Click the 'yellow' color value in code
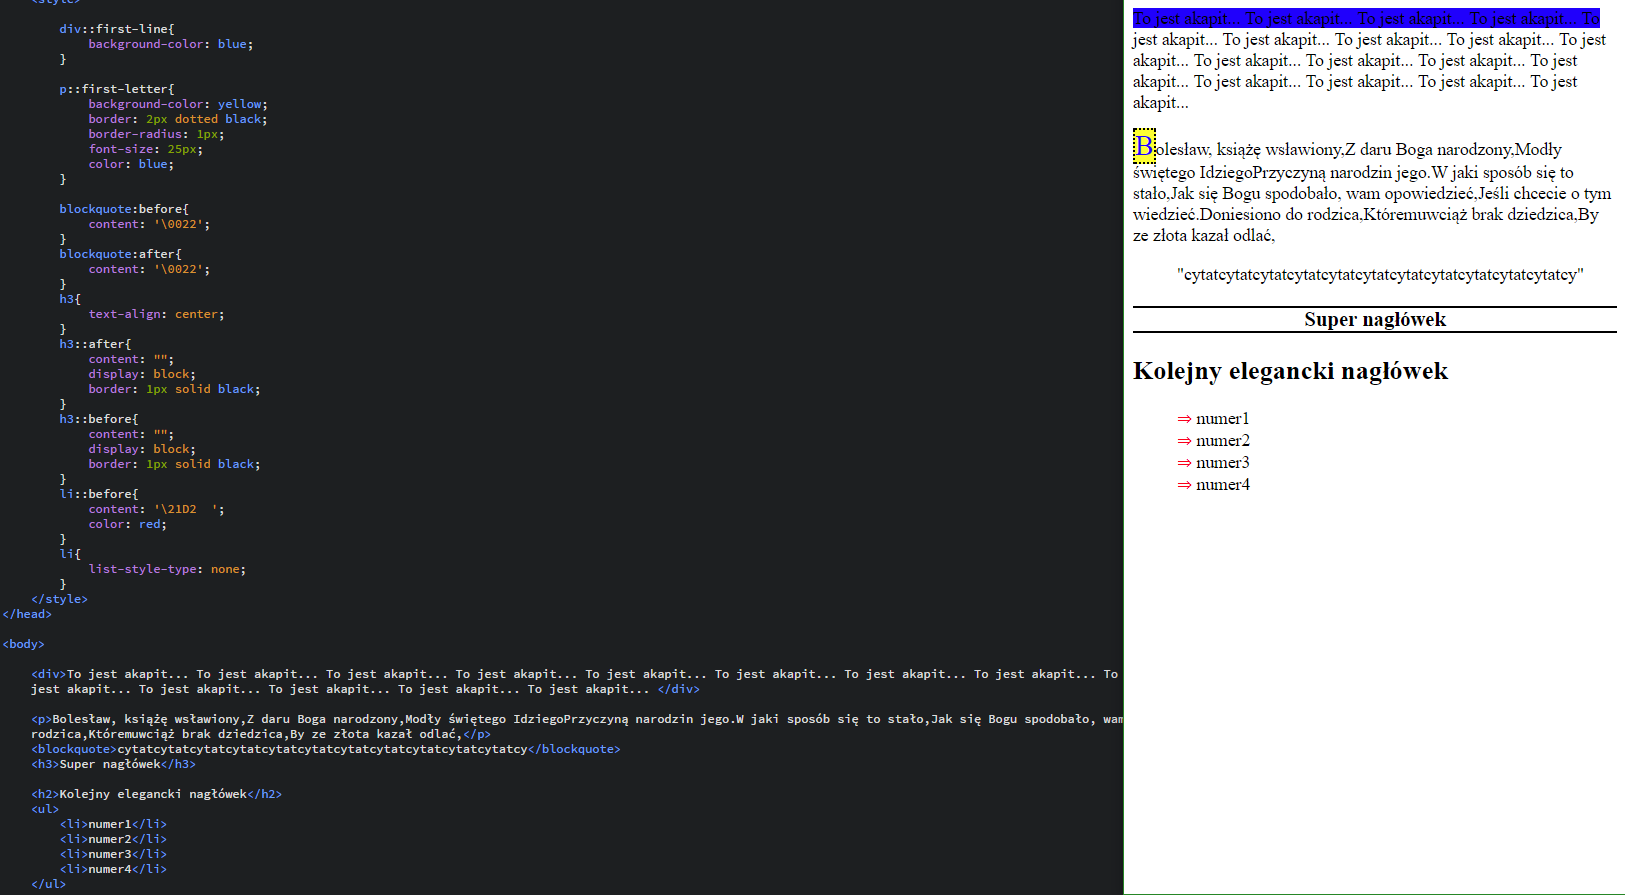1625x895 pixels. point(240,104)
